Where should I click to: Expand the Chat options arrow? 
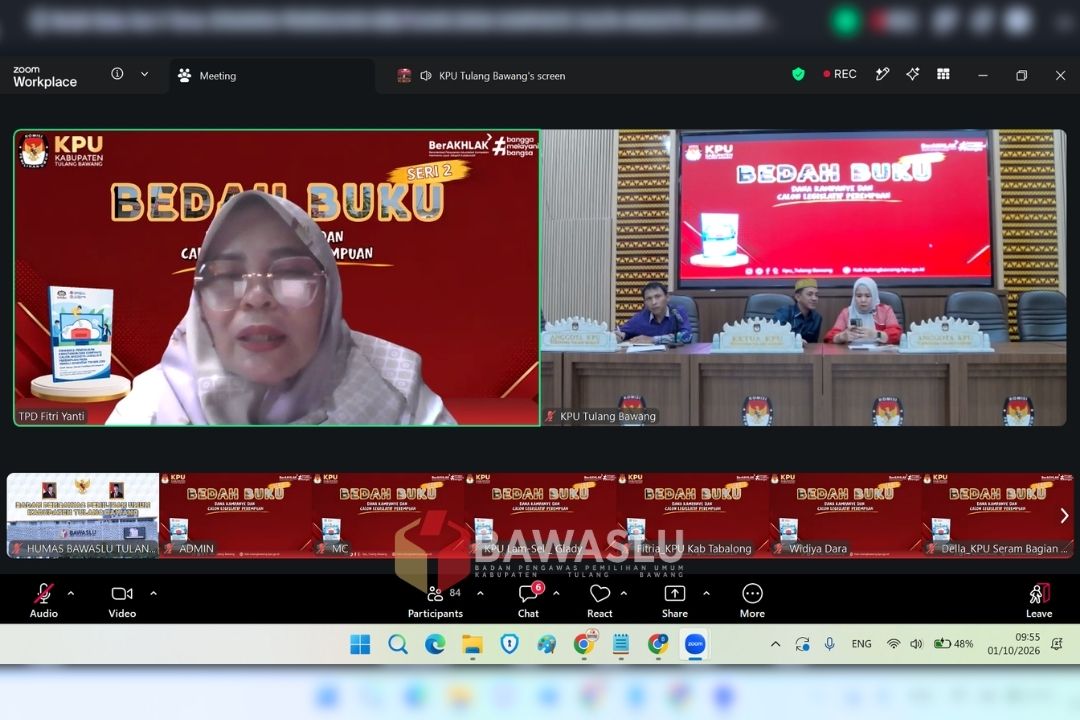(556, 593)
